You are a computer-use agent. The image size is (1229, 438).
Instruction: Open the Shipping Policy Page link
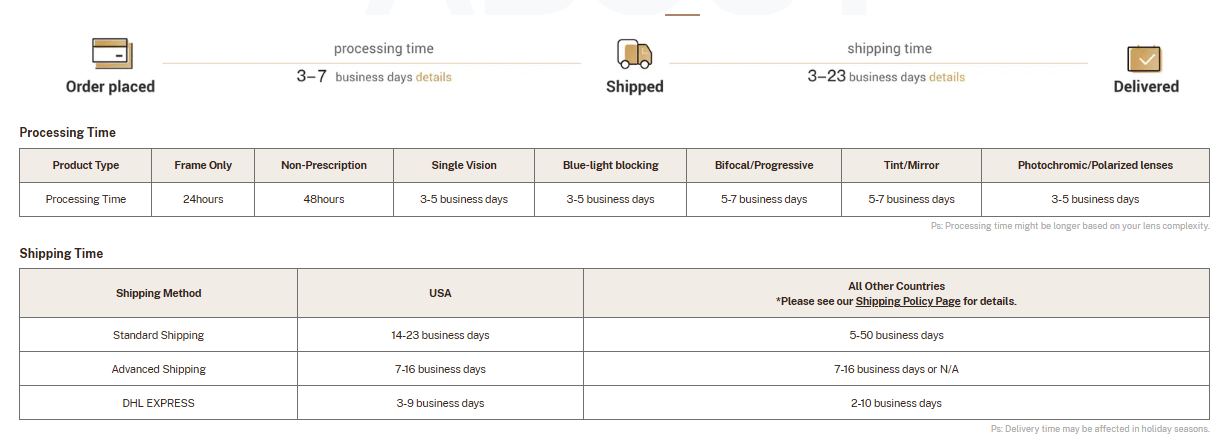(907, 301)
